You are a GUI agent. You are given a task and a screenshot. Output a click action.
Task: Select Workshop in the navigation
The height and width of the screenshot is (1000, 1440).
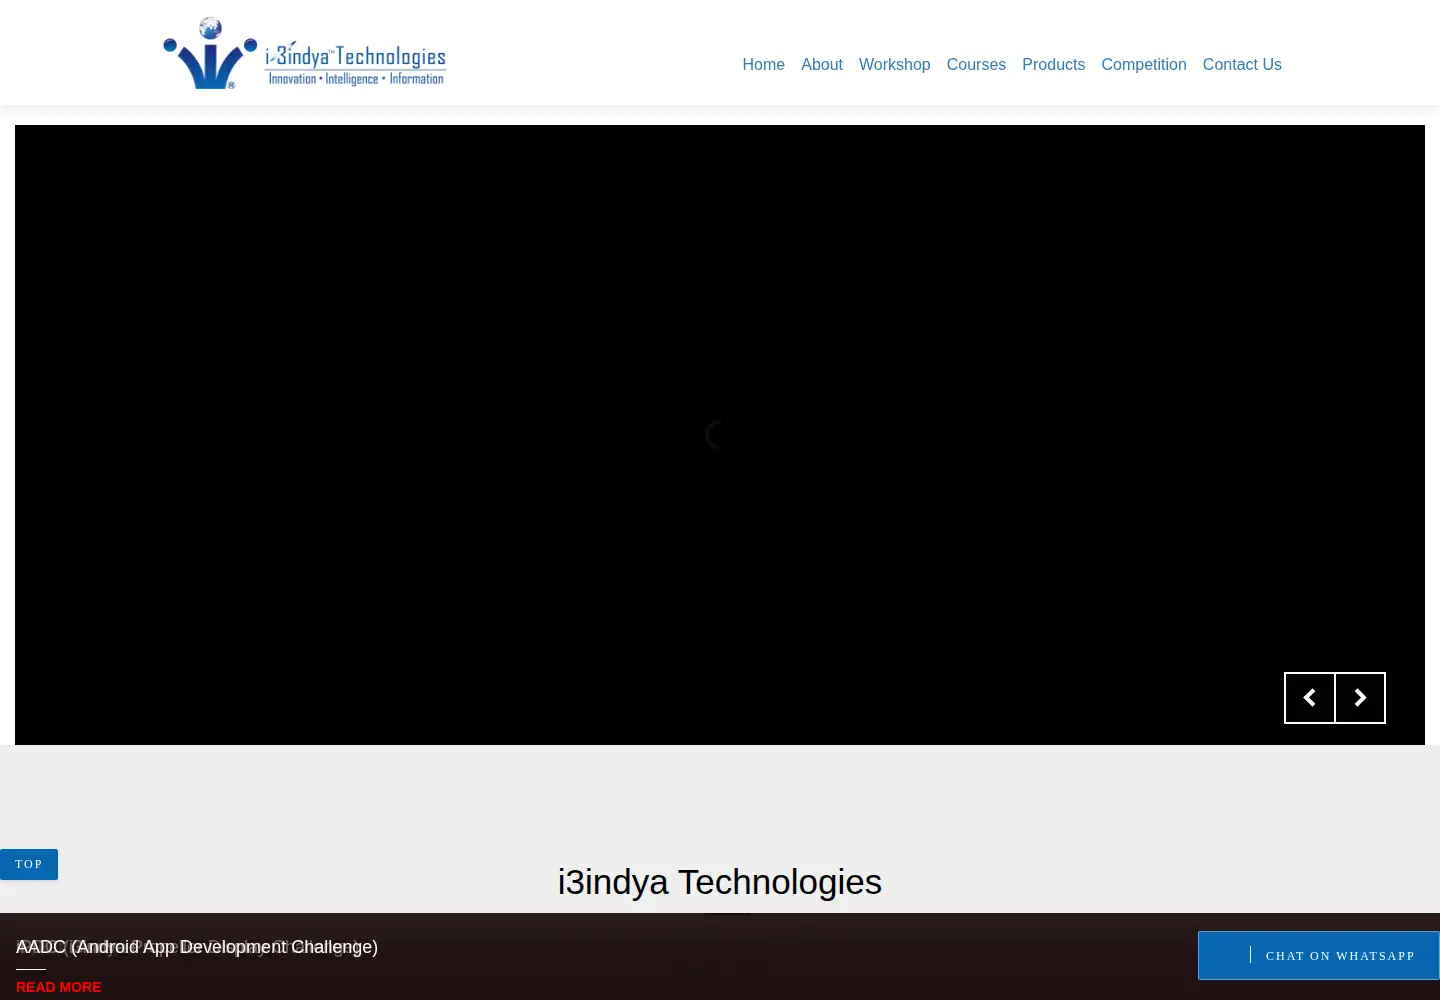click(x=894, y=64)
